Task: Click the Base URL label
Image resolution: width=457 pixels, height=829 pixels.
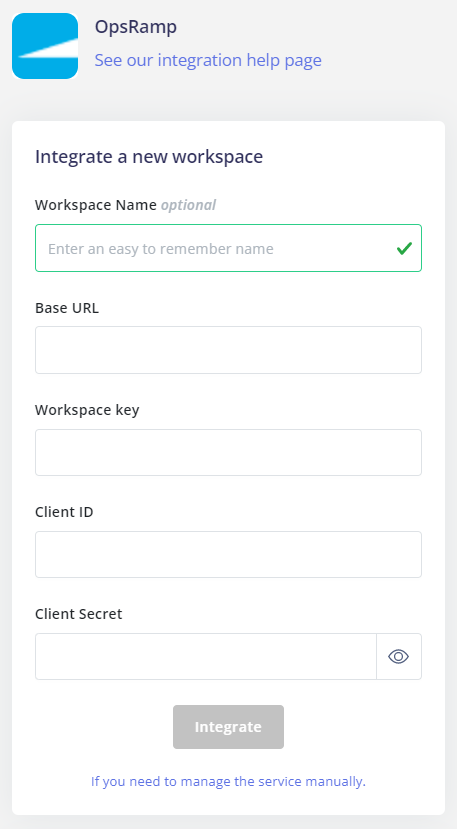Action: click(67, 308)
